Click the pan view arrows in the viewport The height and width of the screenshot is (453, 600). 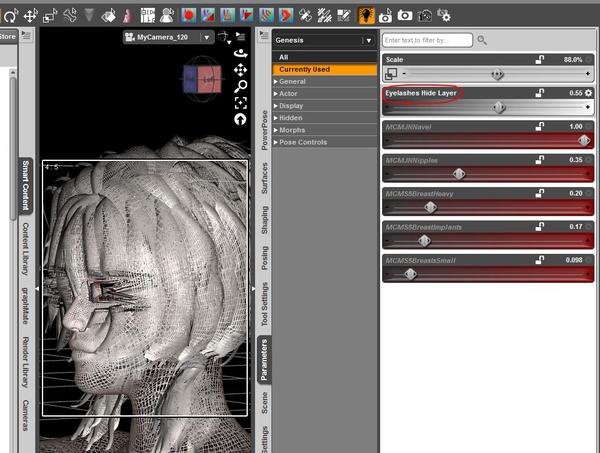[240, 70]
